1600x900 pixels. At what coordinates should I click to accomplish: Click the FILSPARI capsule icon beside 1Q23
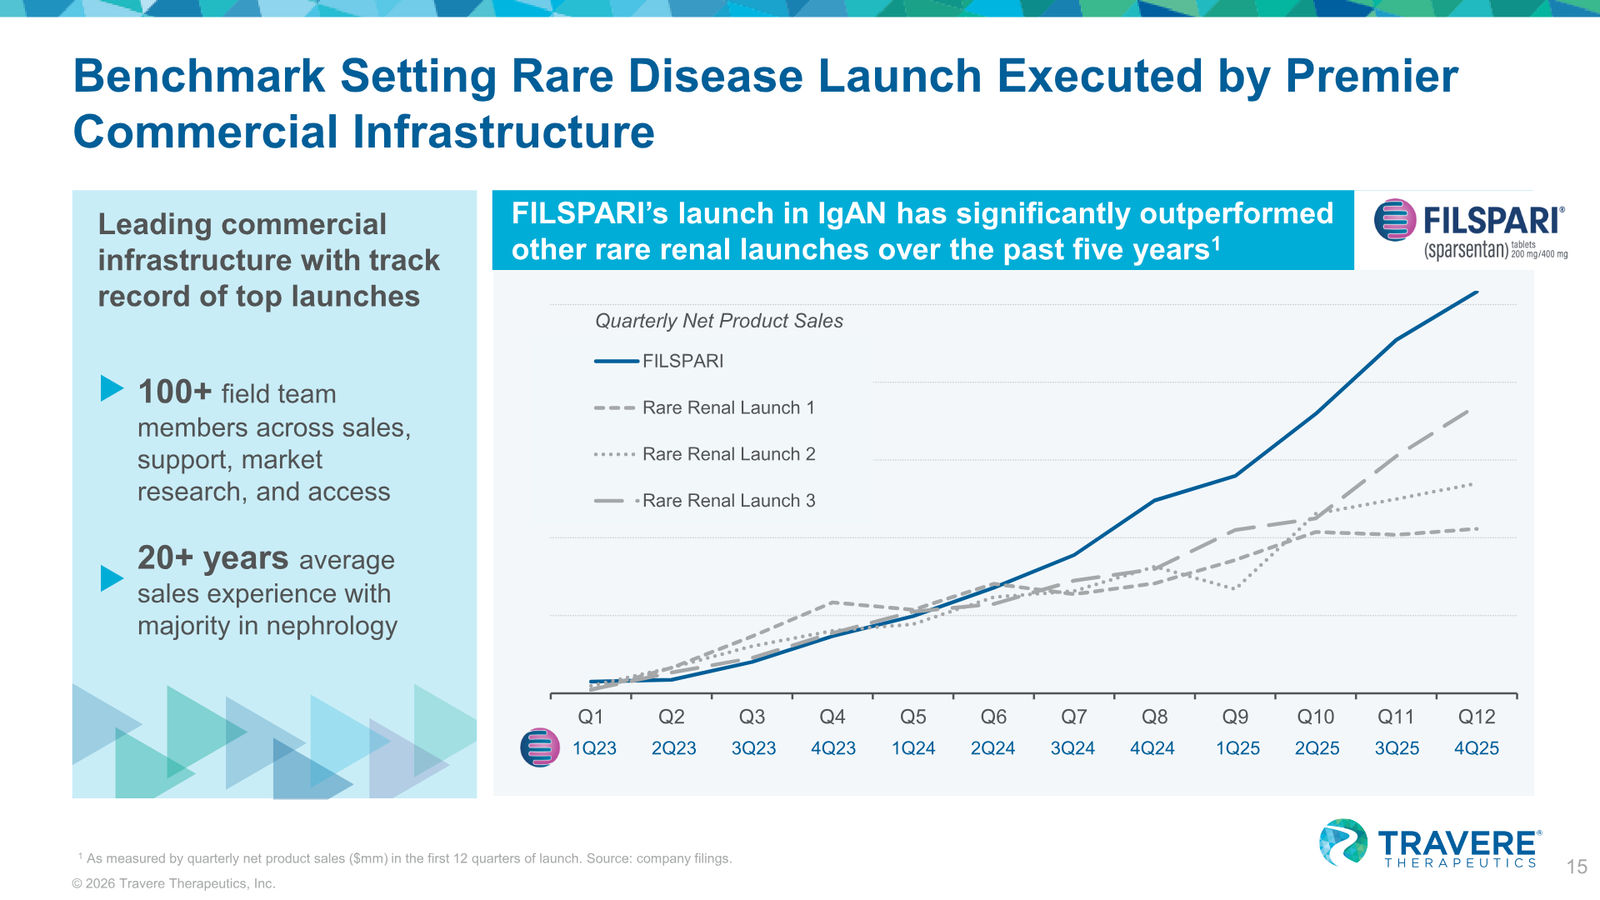point(540,747)
